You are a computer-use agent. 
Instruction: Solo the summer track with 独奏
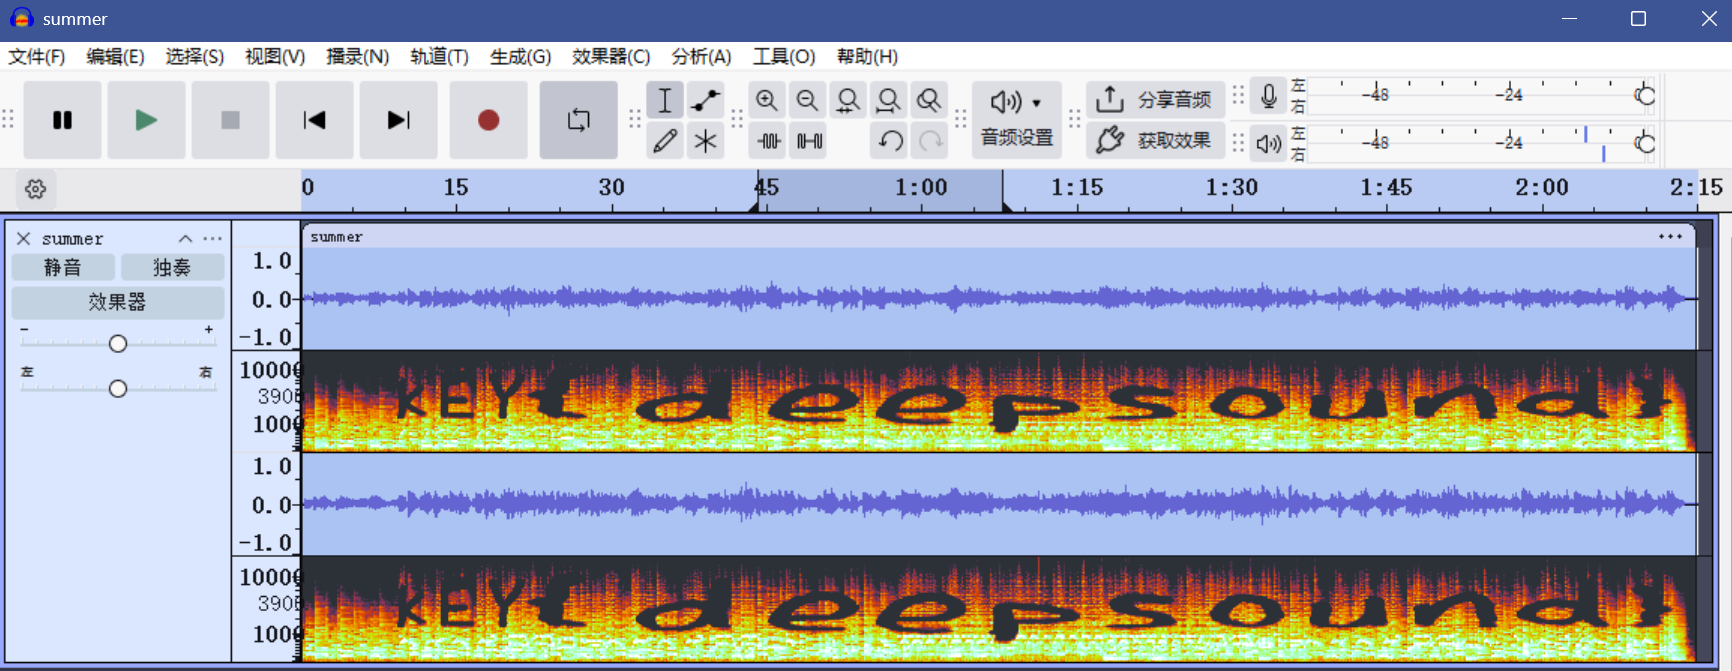pos(172,268)
